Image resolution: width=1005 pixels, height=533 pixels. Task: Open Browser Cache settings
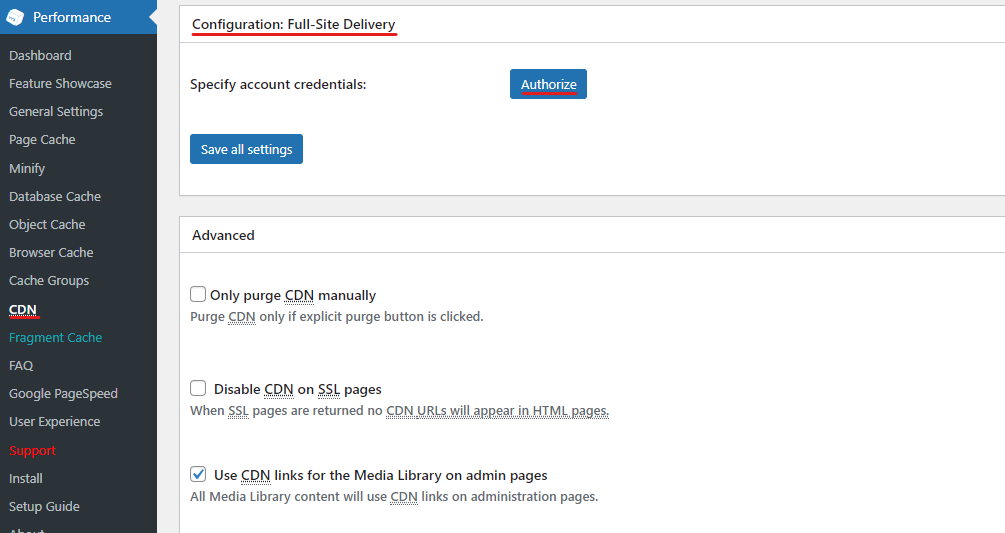51,252
